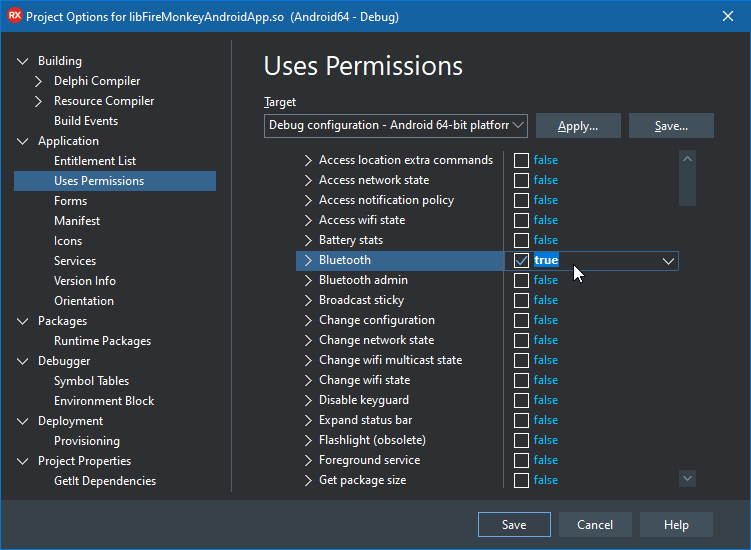This screenshot has height=550, width=751.
Task: Open the Services options page
Action: pos(75,261)
